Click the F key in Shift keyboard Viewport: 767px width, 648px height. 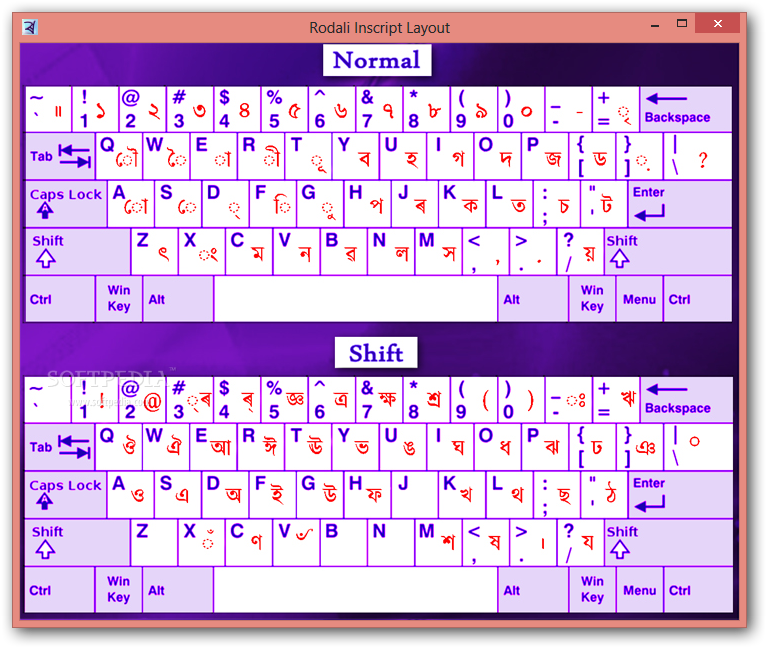[x=273, y=494]
